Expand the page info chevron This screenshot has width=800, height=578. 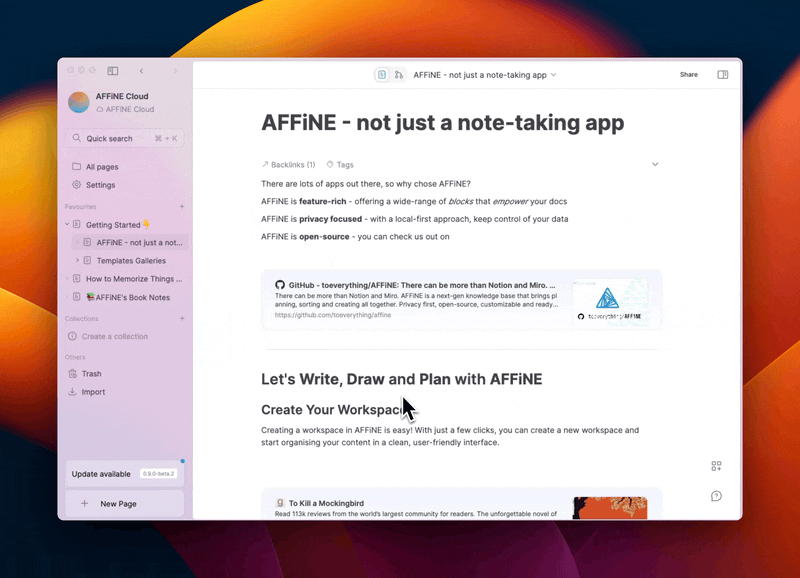click(655, 164)
